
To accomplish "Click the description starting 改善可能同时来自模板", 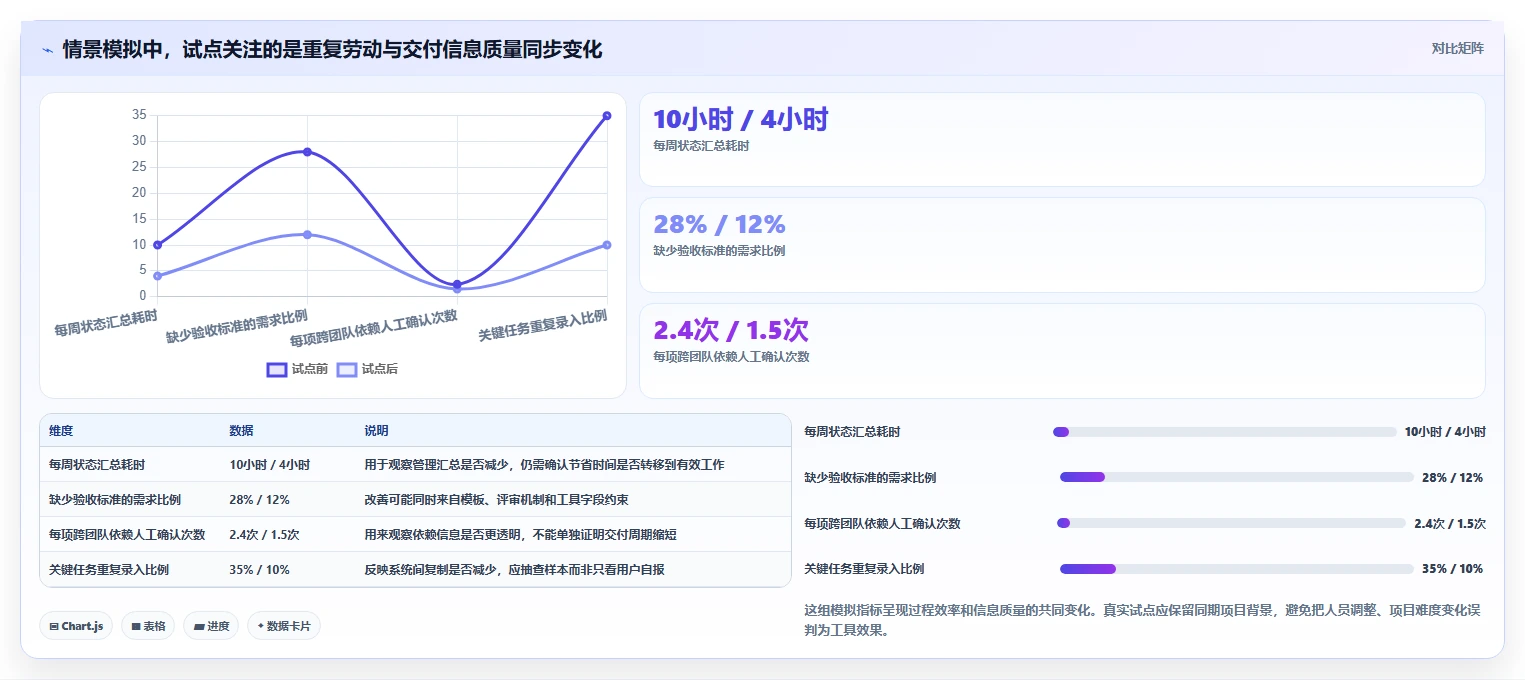I will click(x=496, y=500).
